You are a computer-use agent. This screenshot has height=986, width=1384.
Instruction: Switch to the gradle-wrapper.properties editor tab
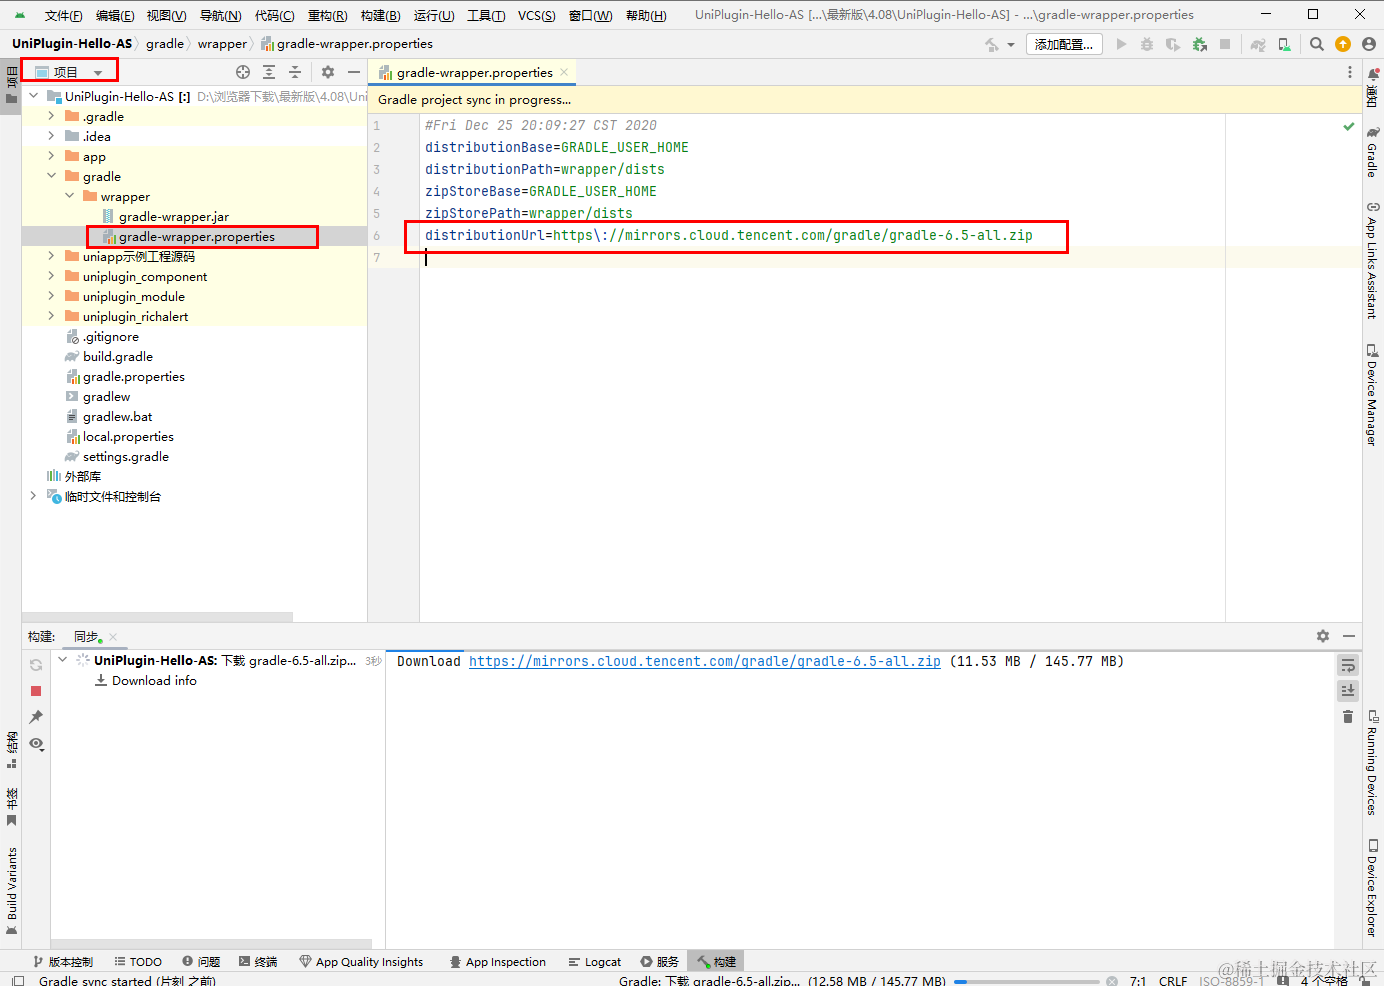point(471,72)
